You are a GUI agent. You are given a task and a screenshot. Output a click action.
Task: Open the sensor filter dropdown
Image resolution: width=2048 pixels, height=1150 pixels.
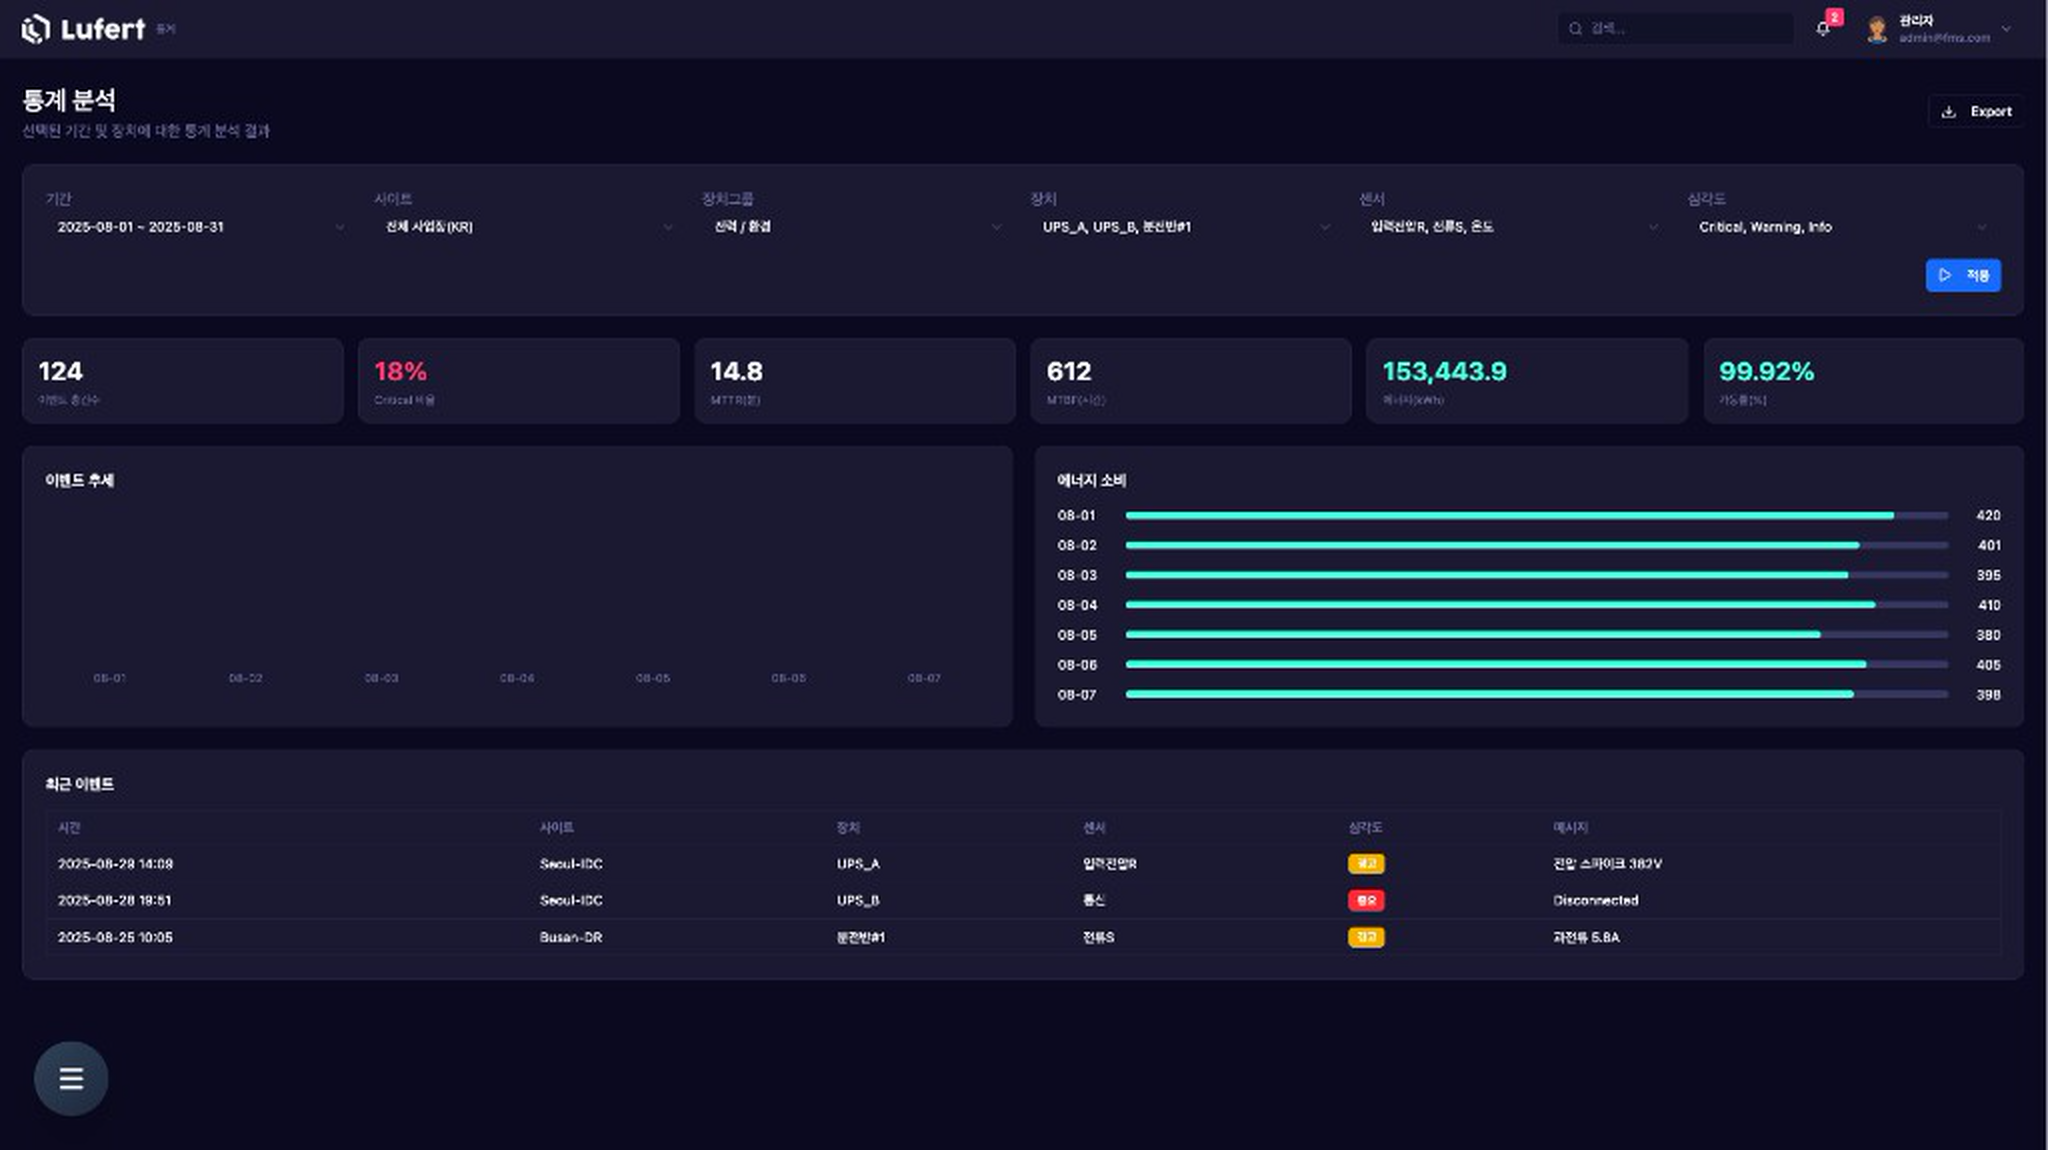click(1511, 227)
